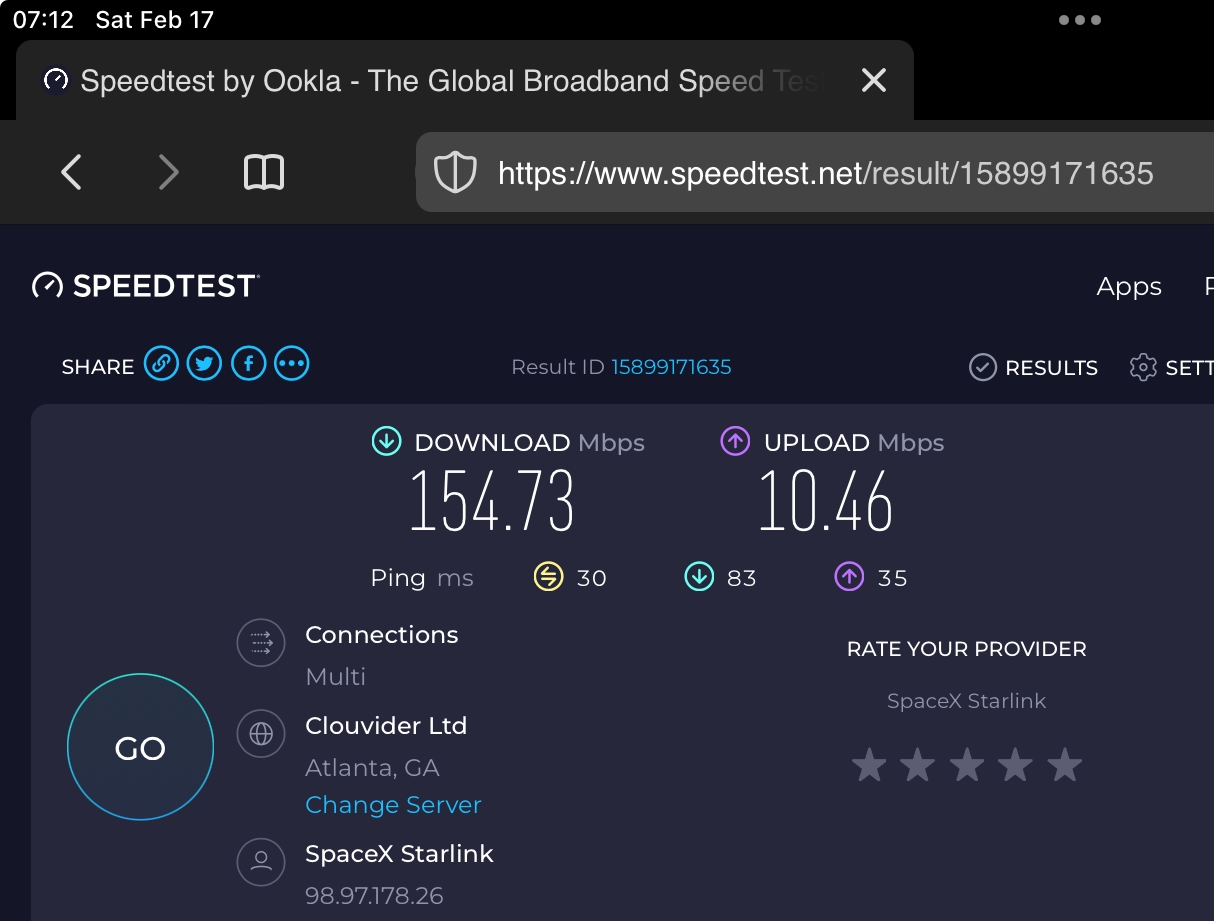Click the Connections multi icon
The width and height of the screenshot is (1214, 921).
(x=261, y=642)
